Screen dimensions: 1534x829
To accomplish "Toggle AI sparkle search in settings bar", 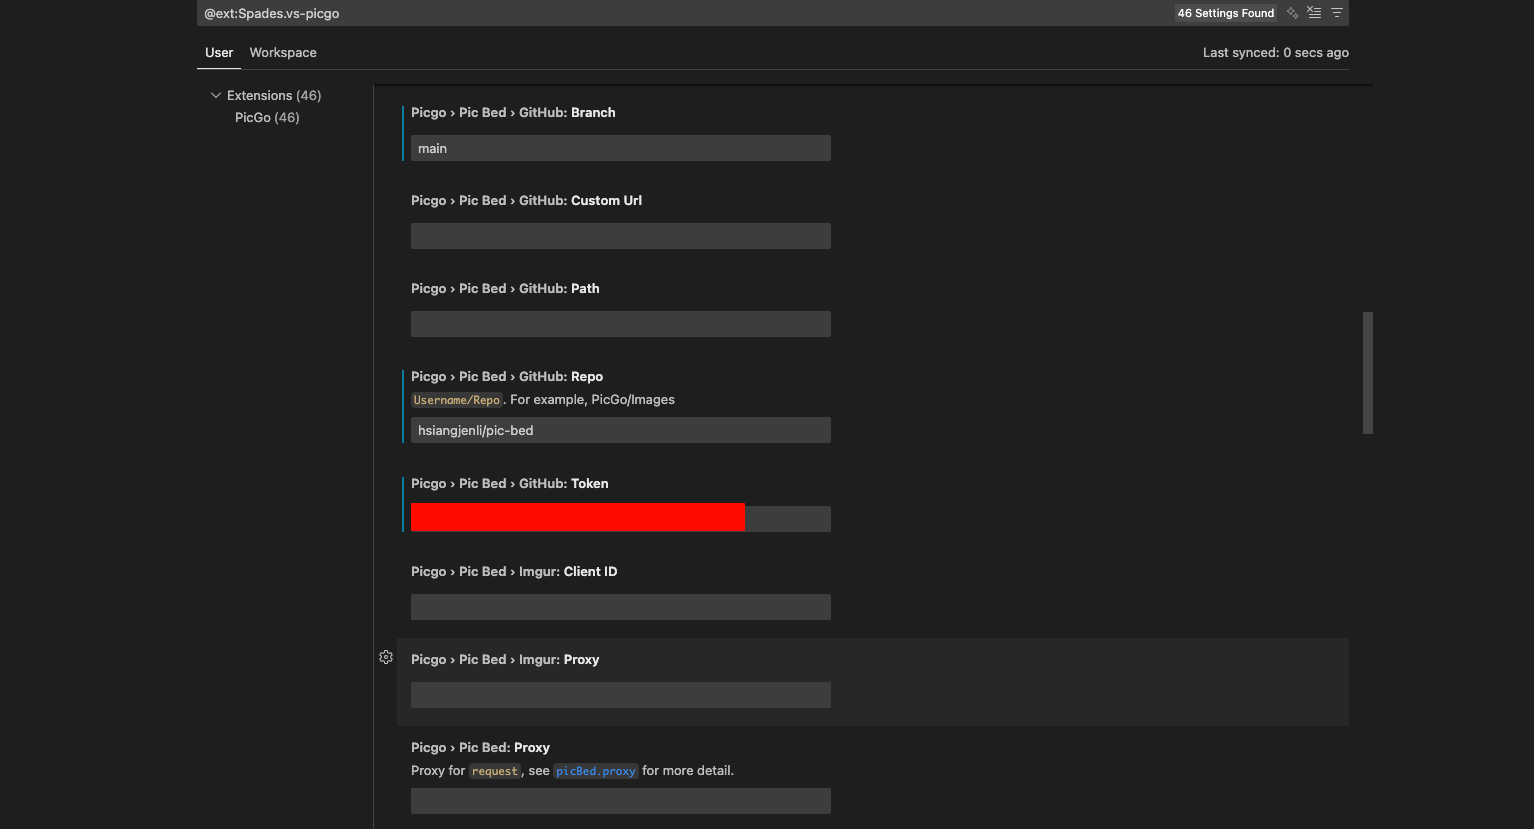I will pyautogui.click(x=1293, y=13).
